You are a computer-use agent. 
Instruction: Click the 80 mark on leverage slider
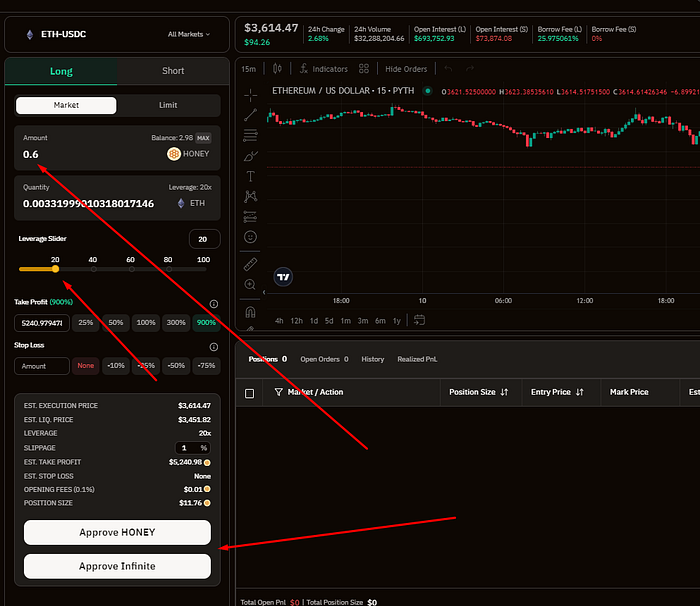(168, 269)
